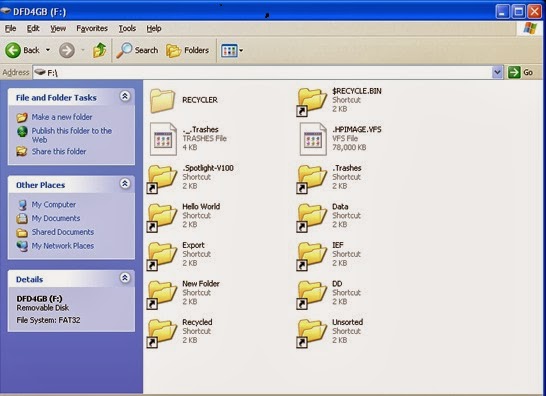Open My Computer link

coord(54,204)
